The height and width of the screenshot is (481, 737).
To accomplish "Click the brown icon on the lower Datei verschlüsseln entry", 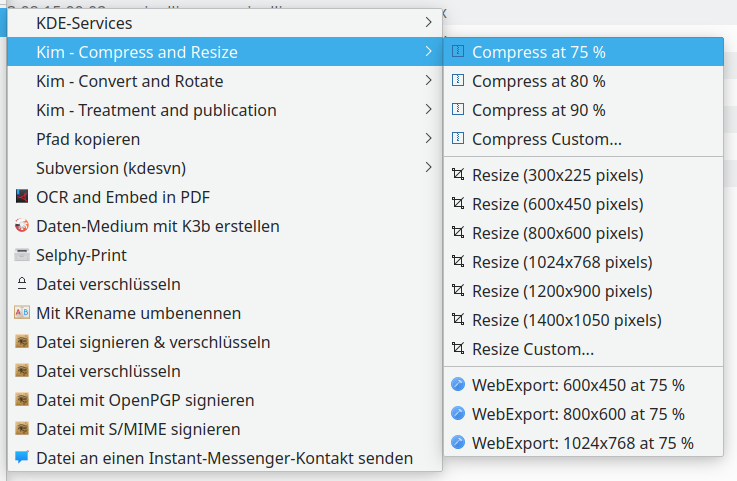I will point(22,371).
